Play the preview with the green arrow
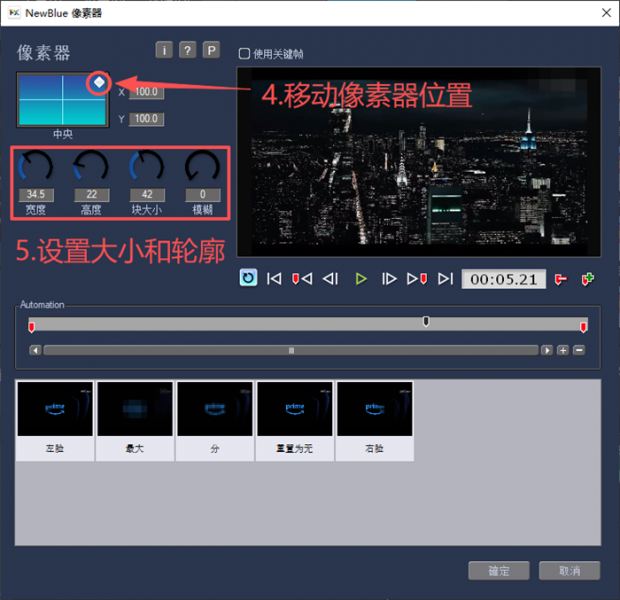The width and height of the screenshot is (620, 600). [x=361, y=279]
